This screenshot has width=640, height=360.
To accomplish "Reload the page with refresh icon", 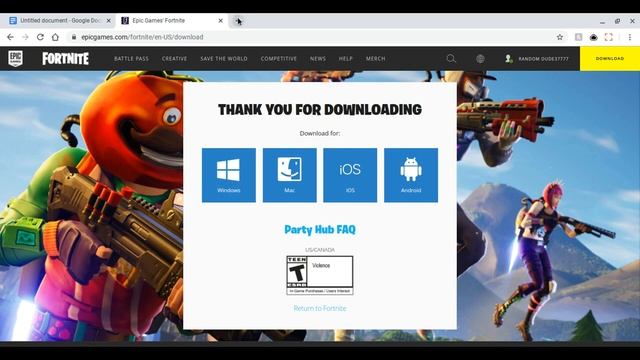I will coord(40,37).
